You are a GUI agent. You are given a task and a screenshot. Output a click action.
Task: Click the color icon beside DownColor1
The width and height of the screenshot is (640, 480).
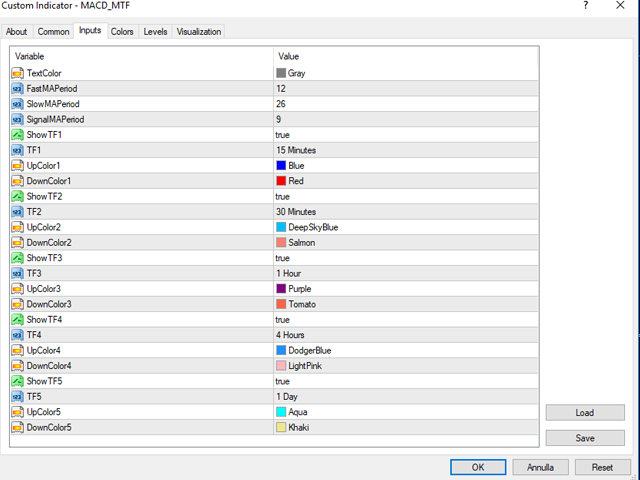coord(18,181)
